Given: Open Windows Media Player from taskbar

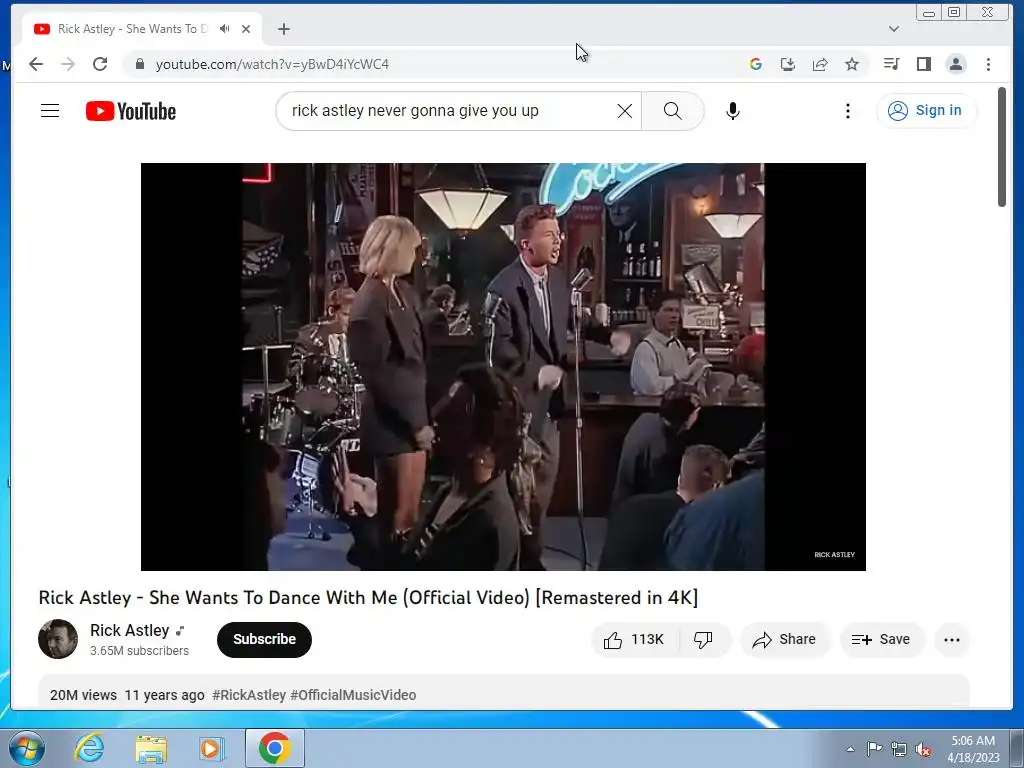Looking at the screenshot, I should pos(211,748).
